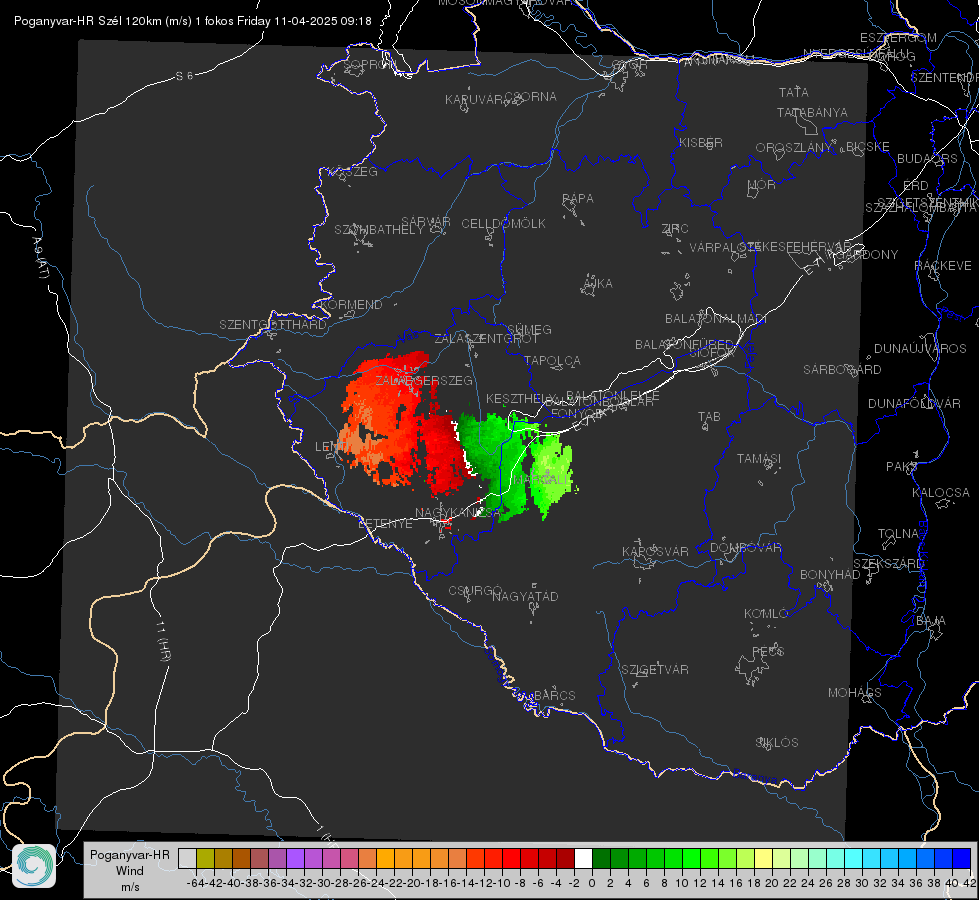Select the KÖRMEND label on map

pyautogui.click(x=351, y=305)
